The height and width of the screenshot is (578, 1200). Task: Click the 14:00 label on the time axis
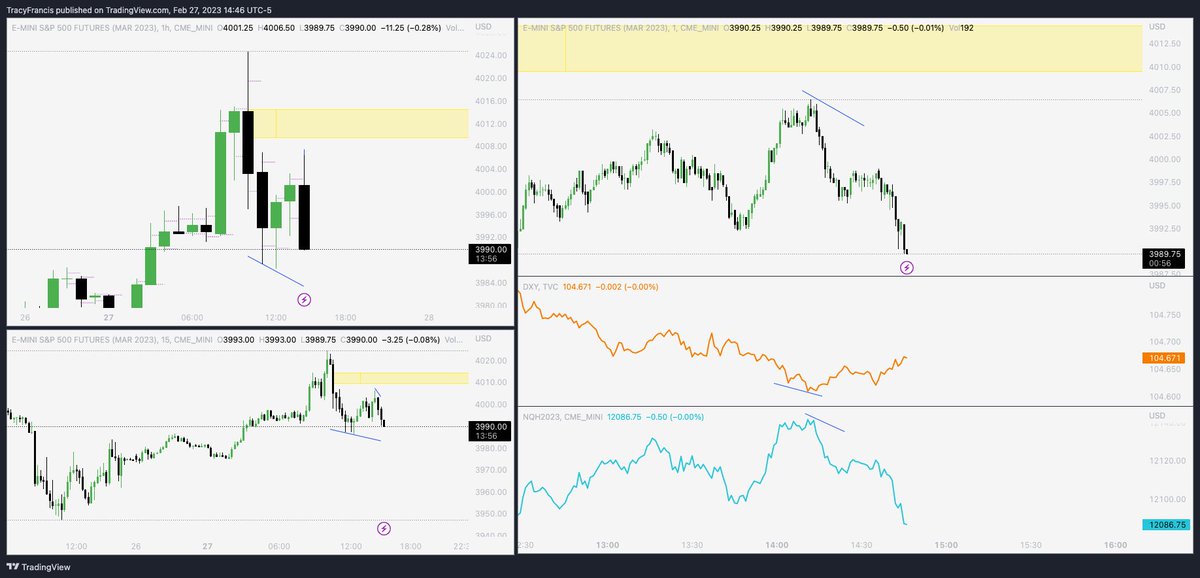(777, 545)
